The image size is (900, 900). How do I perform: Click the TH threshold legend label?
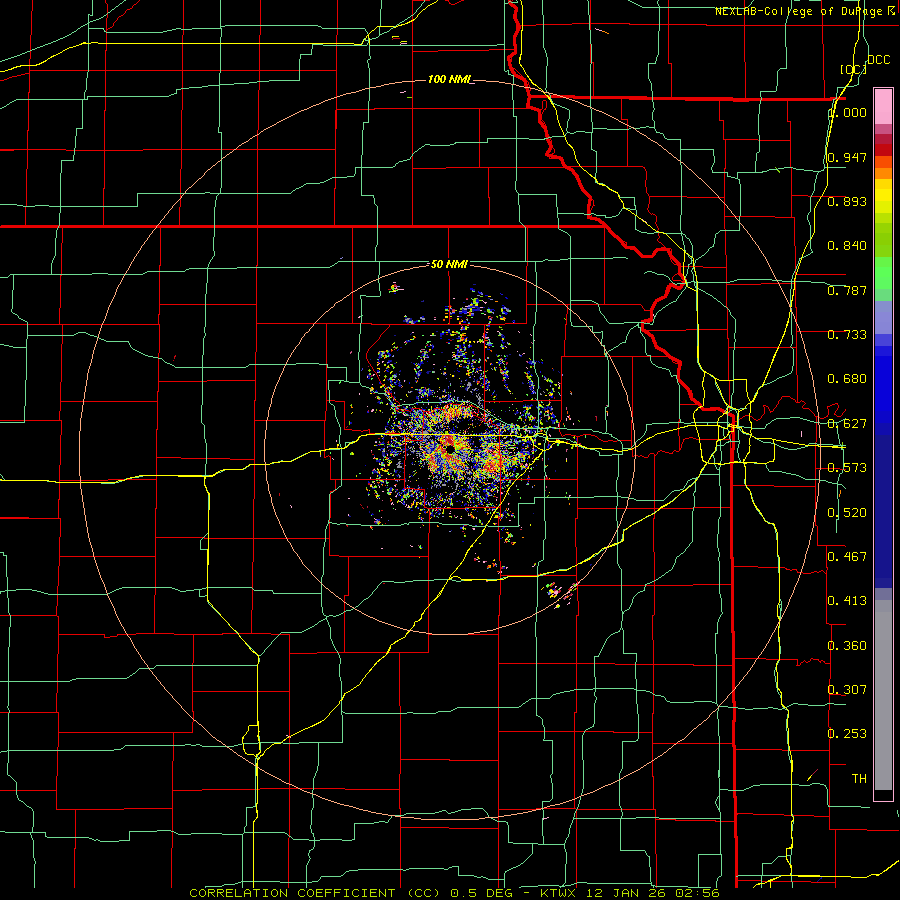click(859, 779)
